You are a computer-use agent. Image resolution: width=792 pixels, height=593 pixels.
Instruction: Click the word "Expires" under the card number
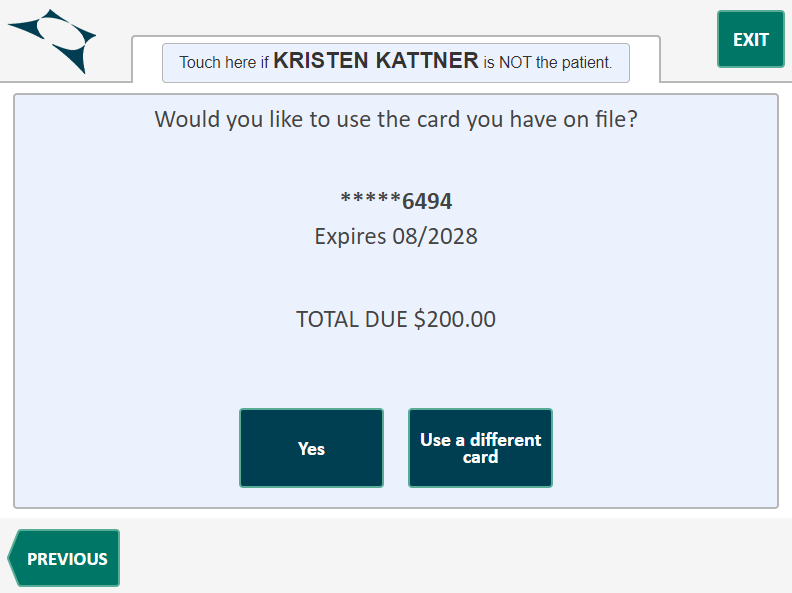point(350,237)
